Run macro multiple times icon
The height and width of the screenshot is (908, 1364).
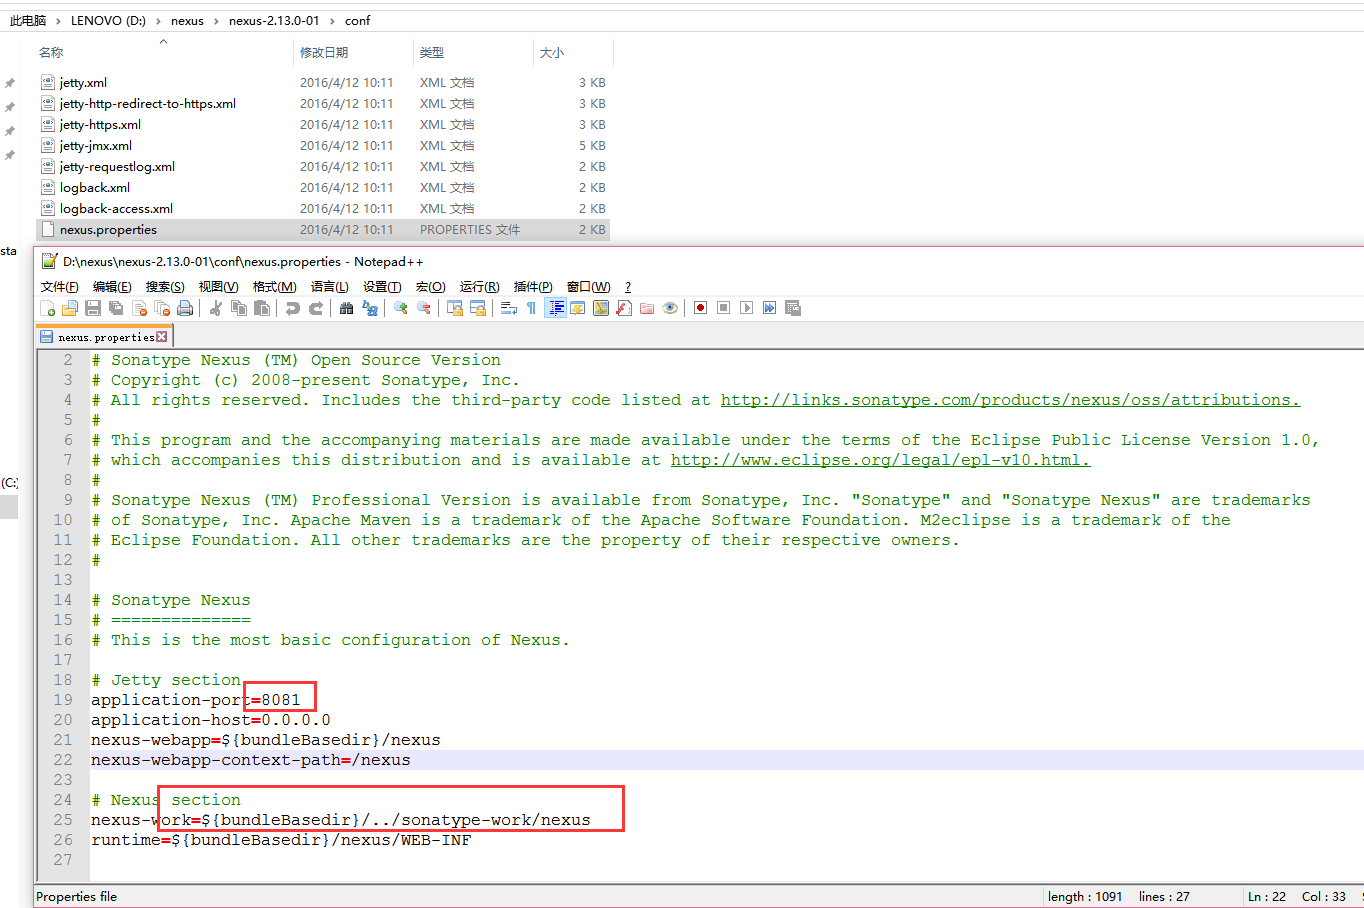769,308
